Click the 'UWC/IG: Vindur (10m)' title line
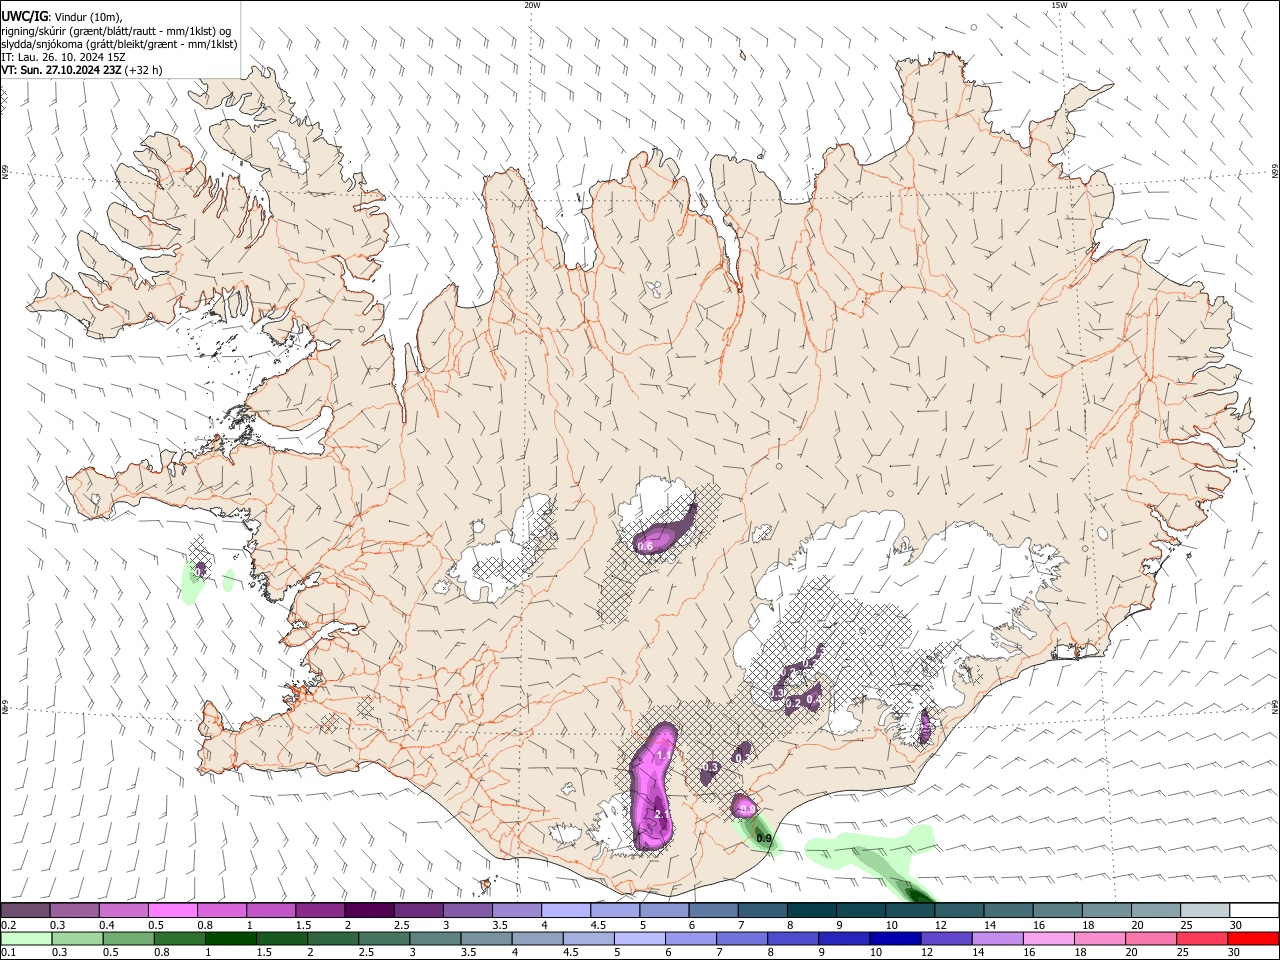Image resolution: width=1280 pixels, height=960 pixels. pyautogui.click(x=61, y=15)
